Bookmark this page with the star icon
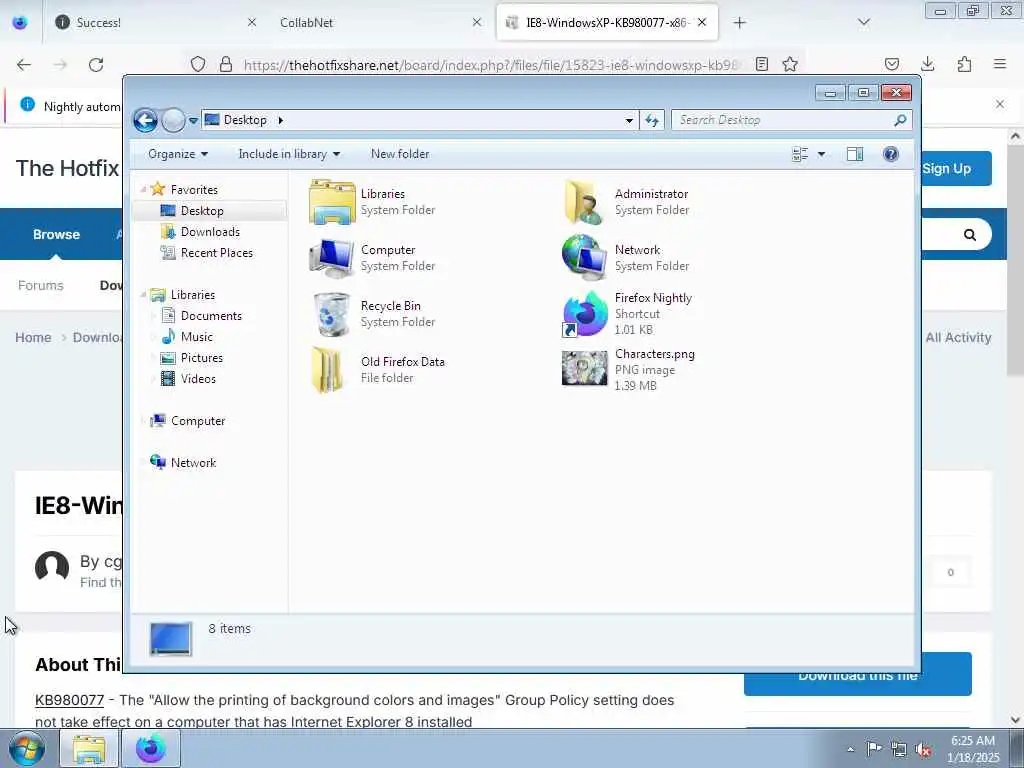This screenshot has width=1024, height=768. [x=790, y=65]
